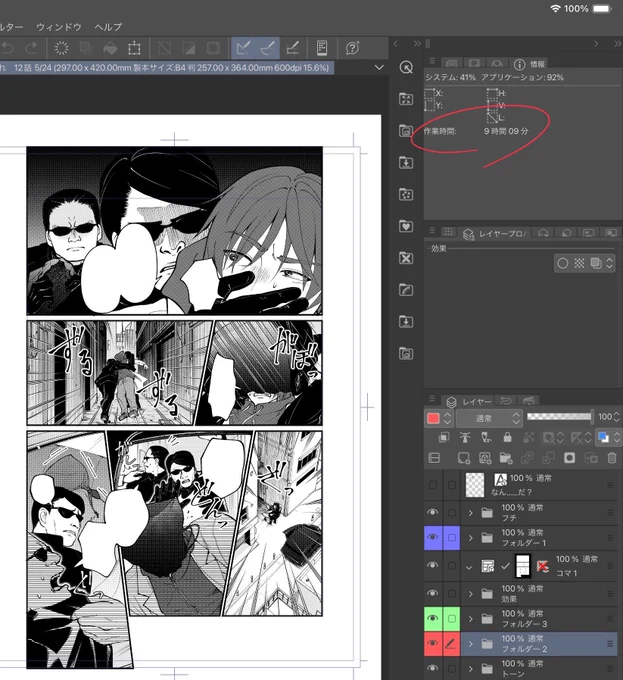
Task: Click the Create Layer Mask icon
Action: point(569,458)
